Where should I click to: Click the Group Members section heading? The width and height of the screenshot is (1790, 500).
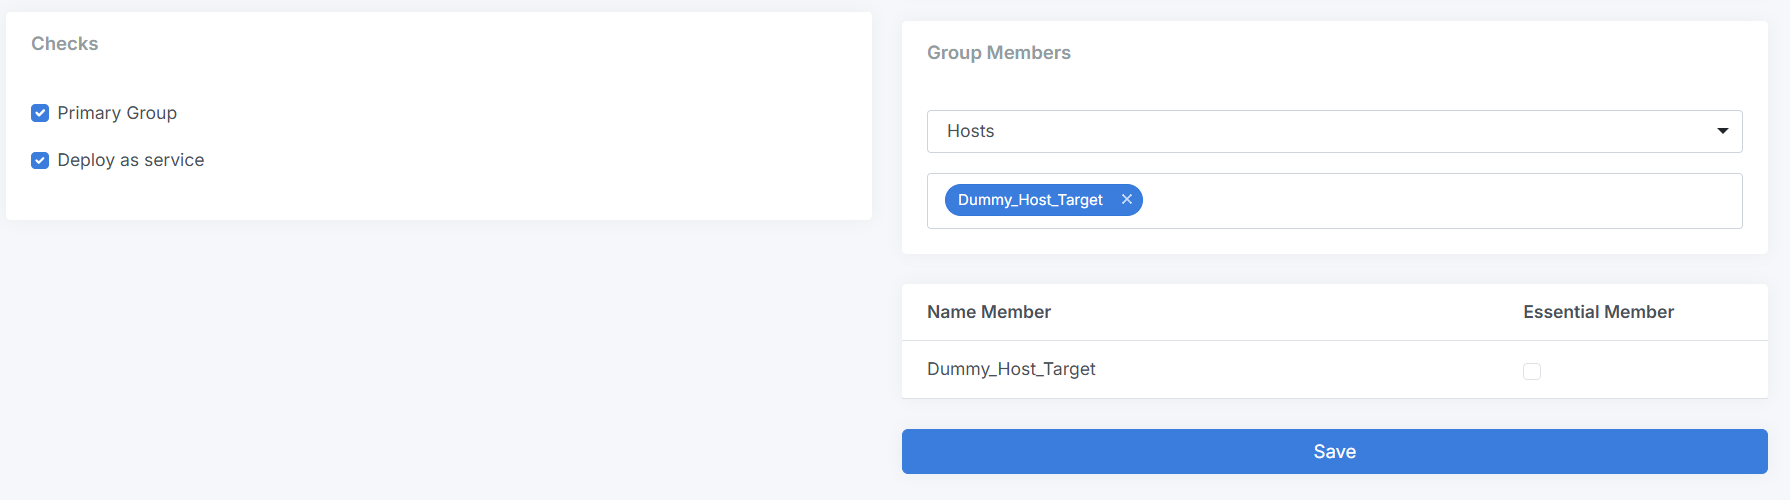coord(999,53)
